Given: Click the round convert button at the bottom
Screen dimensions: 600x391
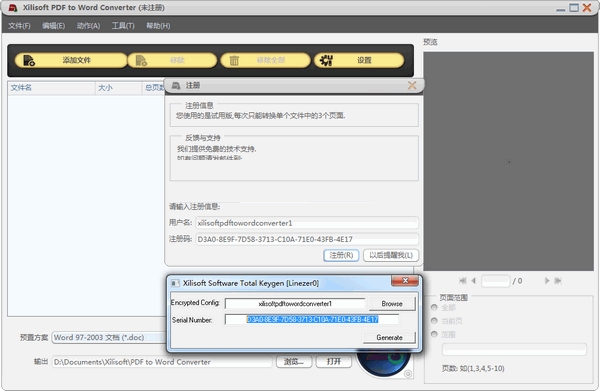Looking at the screenshot, I should point(384,363).
